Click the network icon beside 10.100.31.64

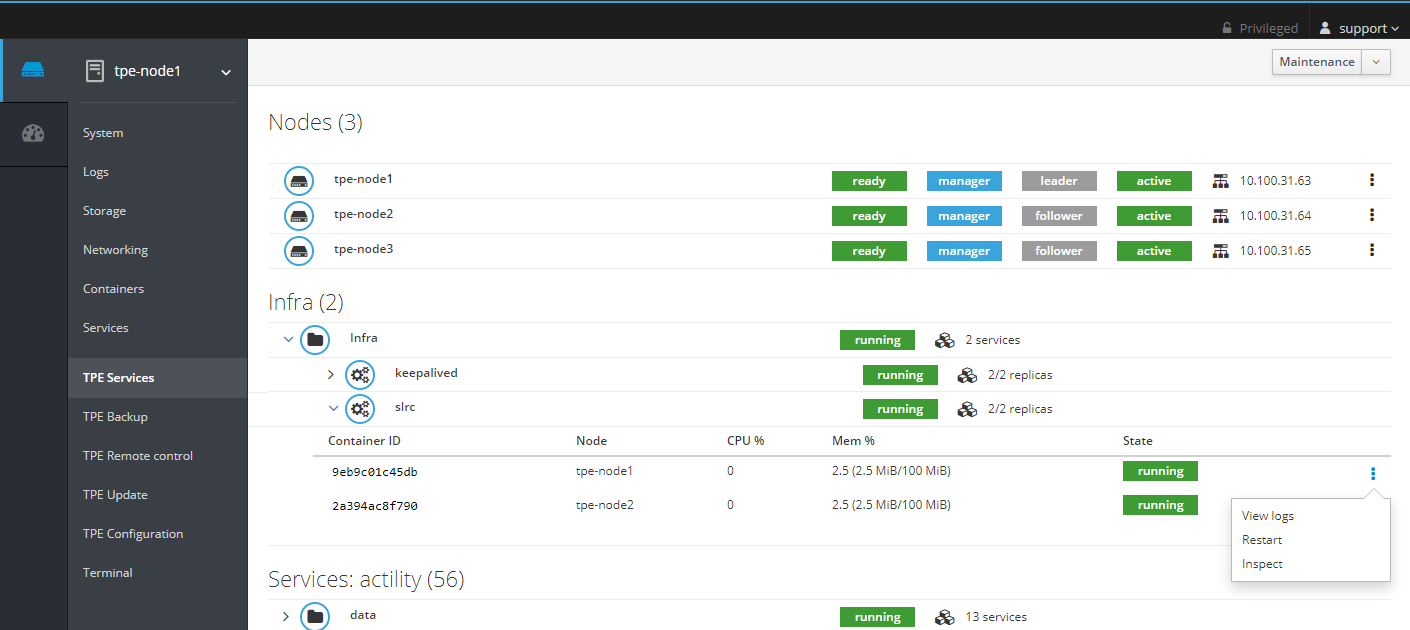click(1220, 216)
